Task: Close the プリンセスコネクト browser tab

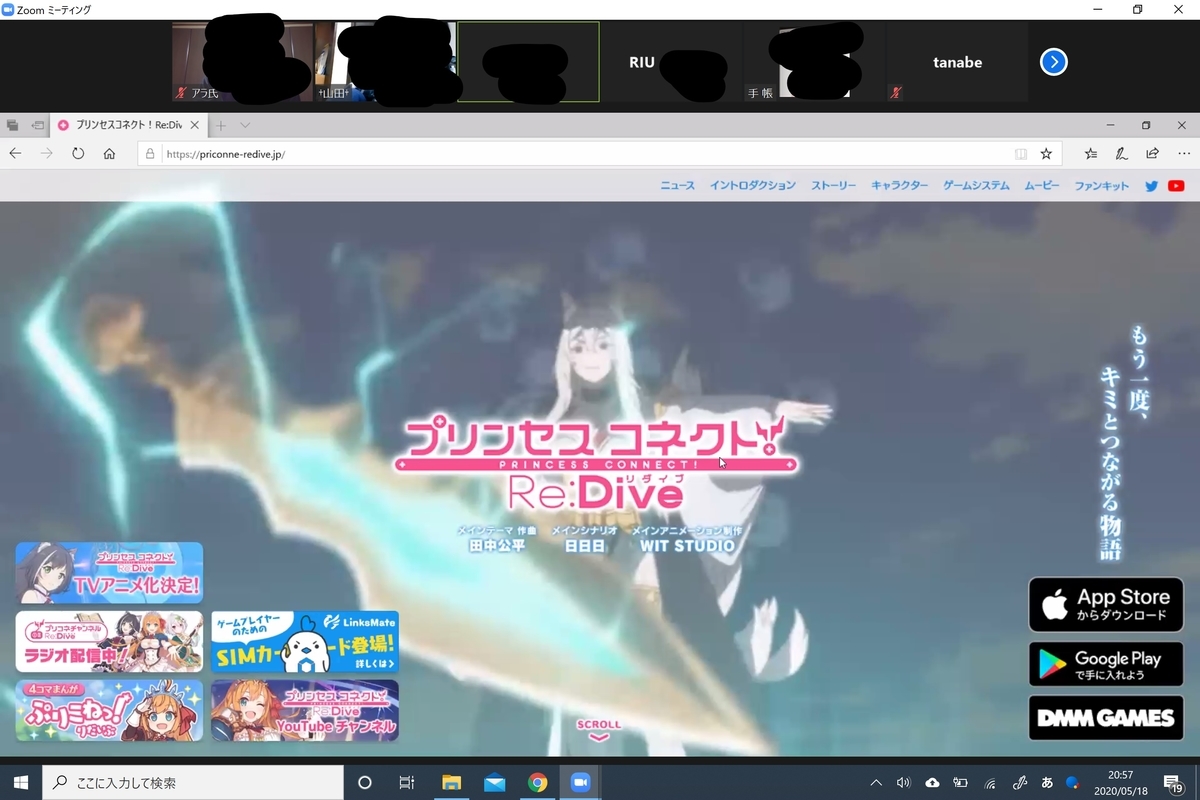Action: point(196,125)
